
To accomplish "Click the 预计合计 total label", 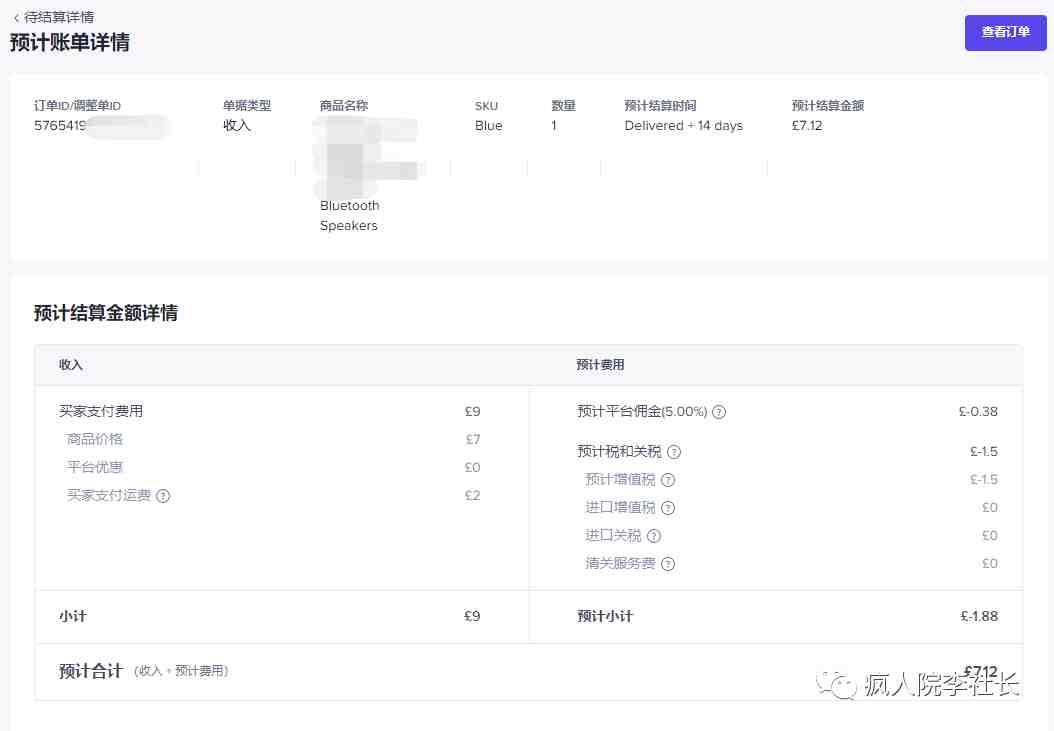I will [91, 671].
